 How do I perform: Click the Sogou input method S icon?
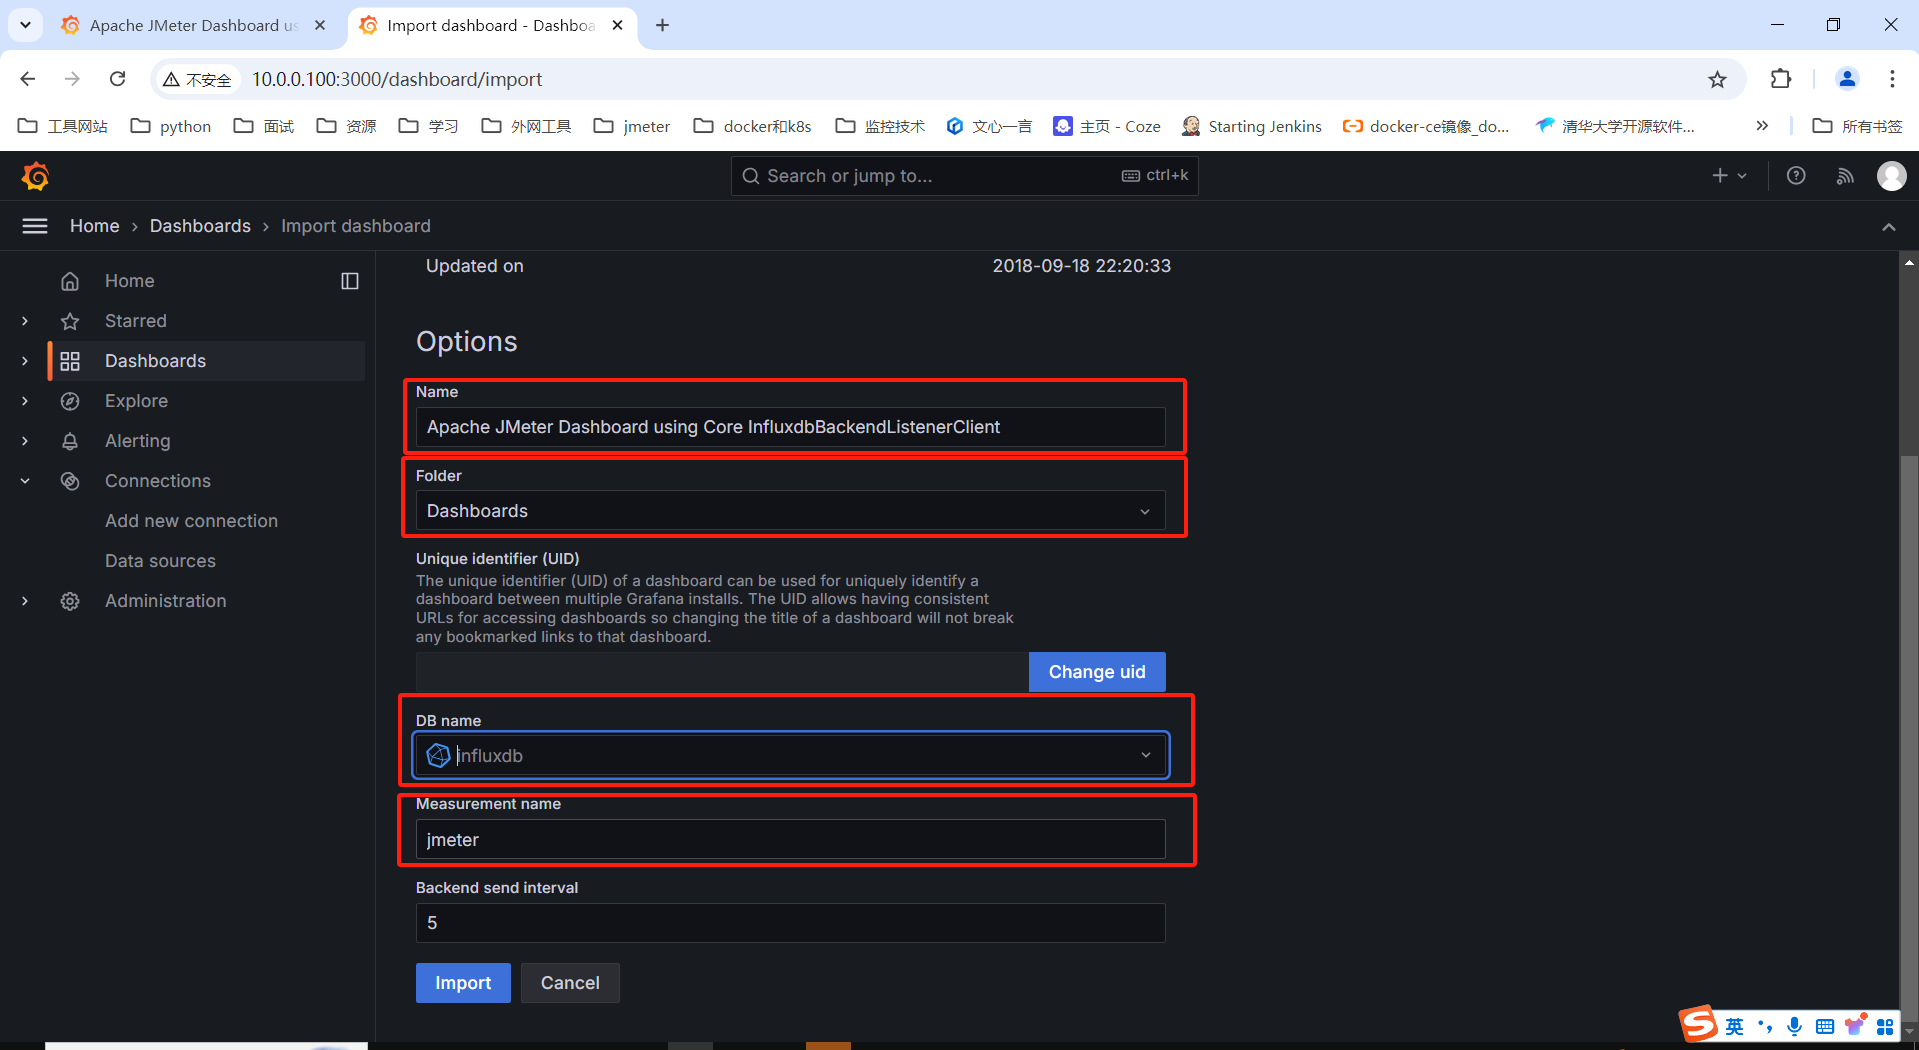coord(1699,1025)
